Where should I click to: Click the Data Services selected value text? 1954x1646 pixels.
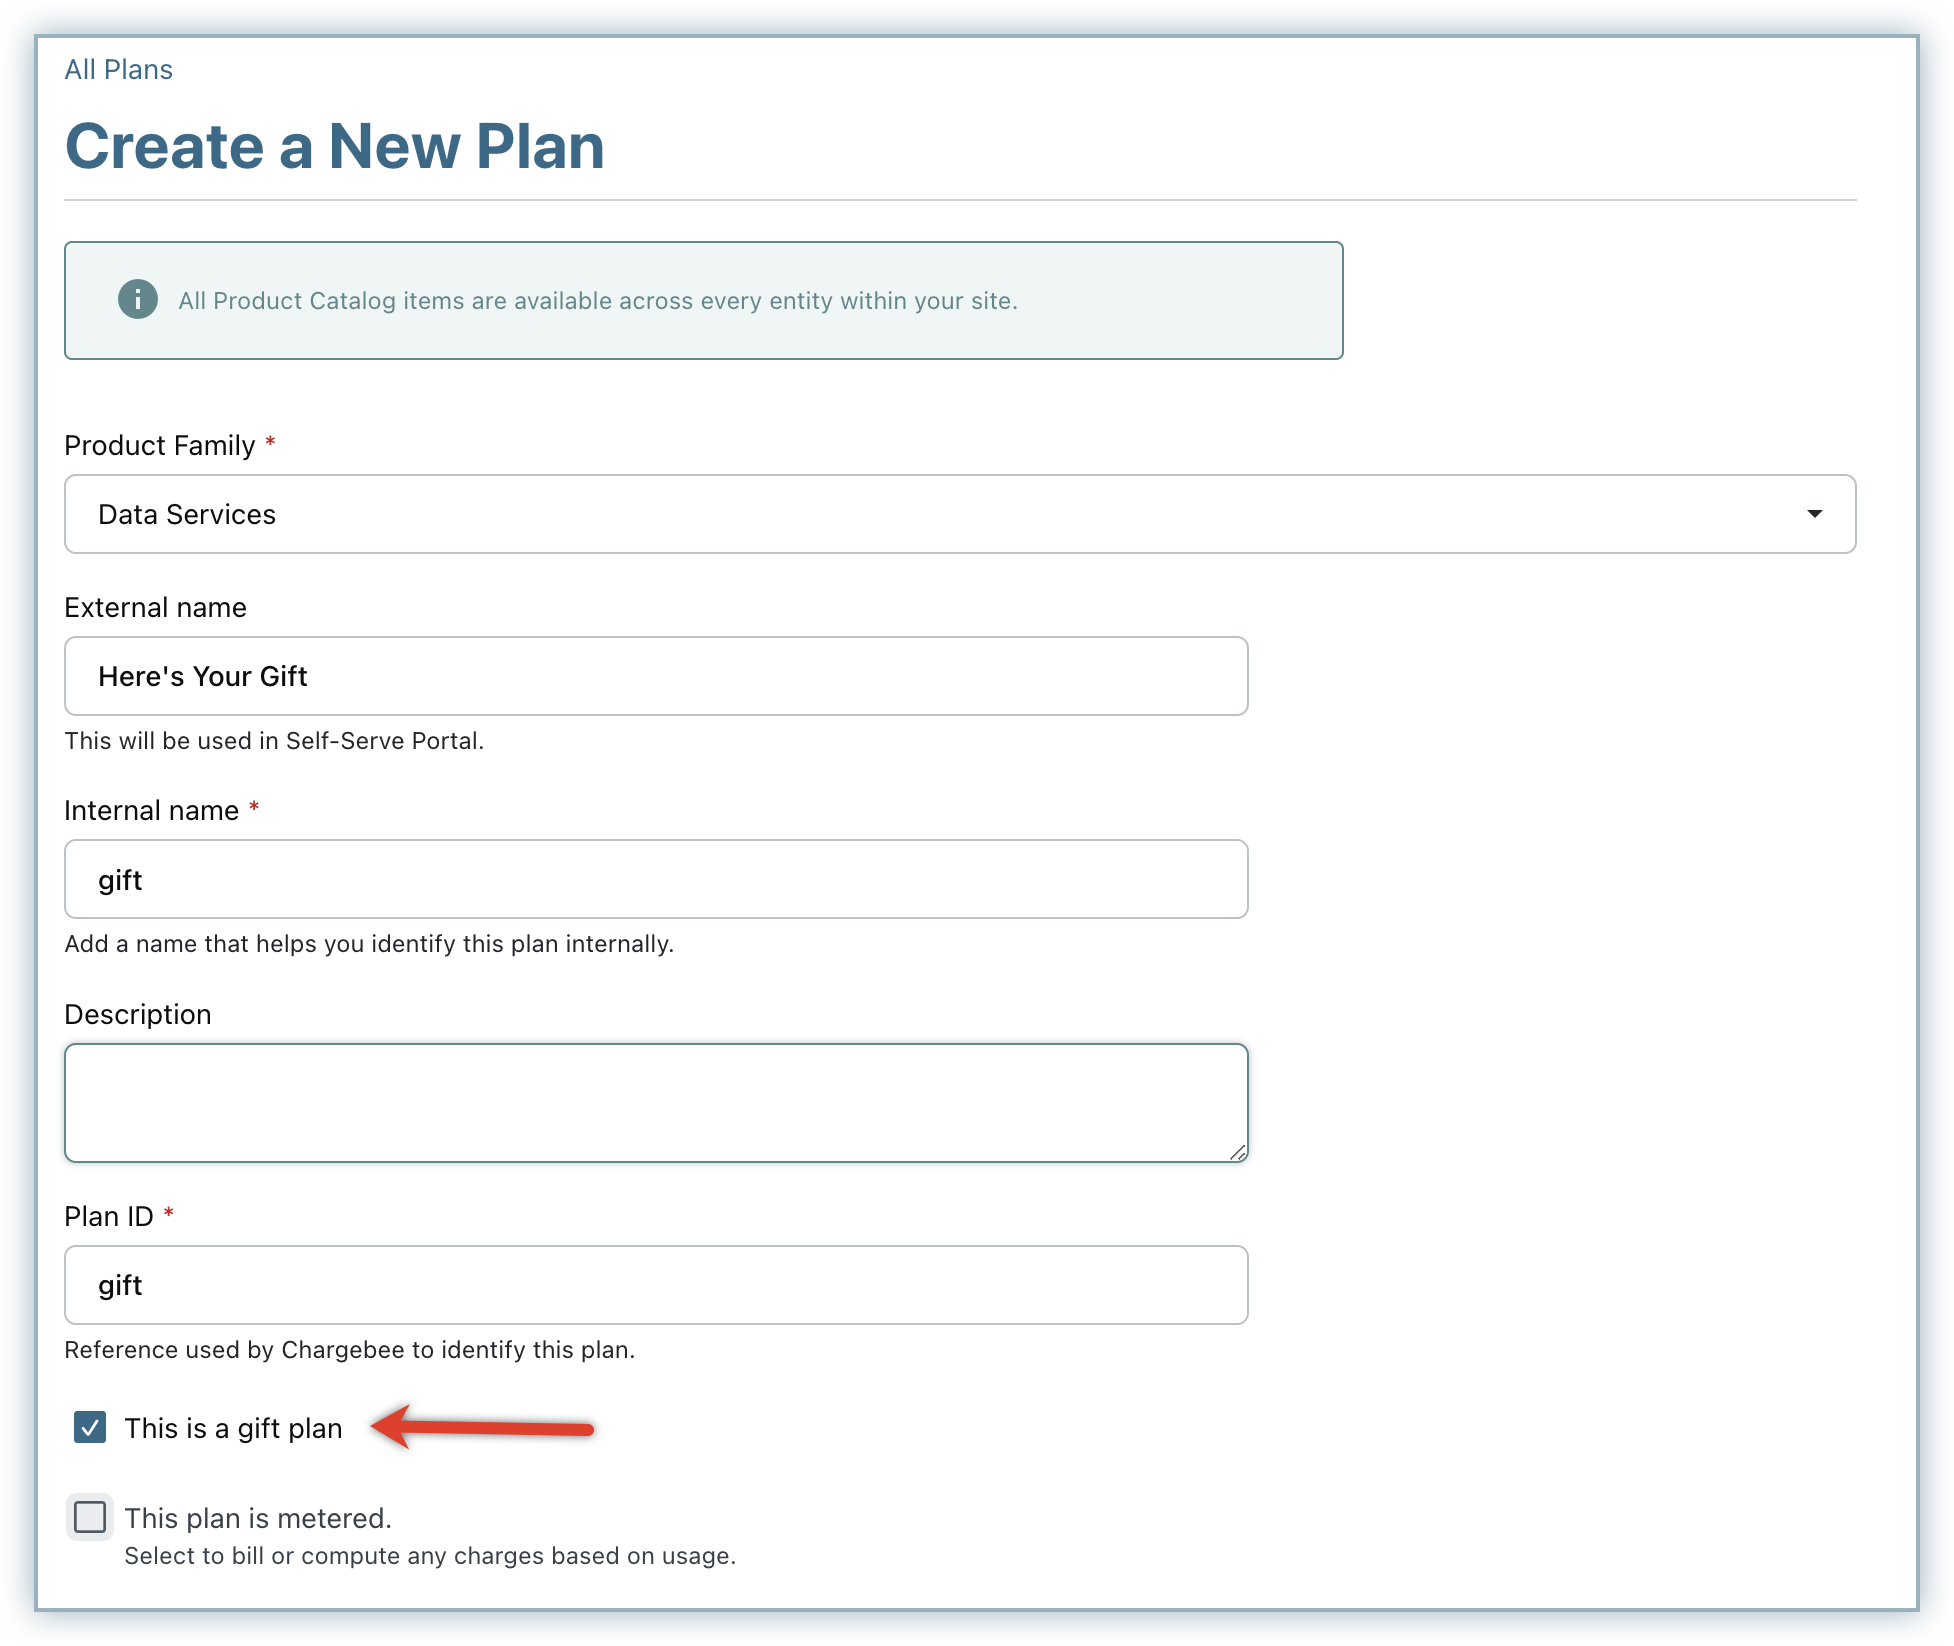pos(187,514)
